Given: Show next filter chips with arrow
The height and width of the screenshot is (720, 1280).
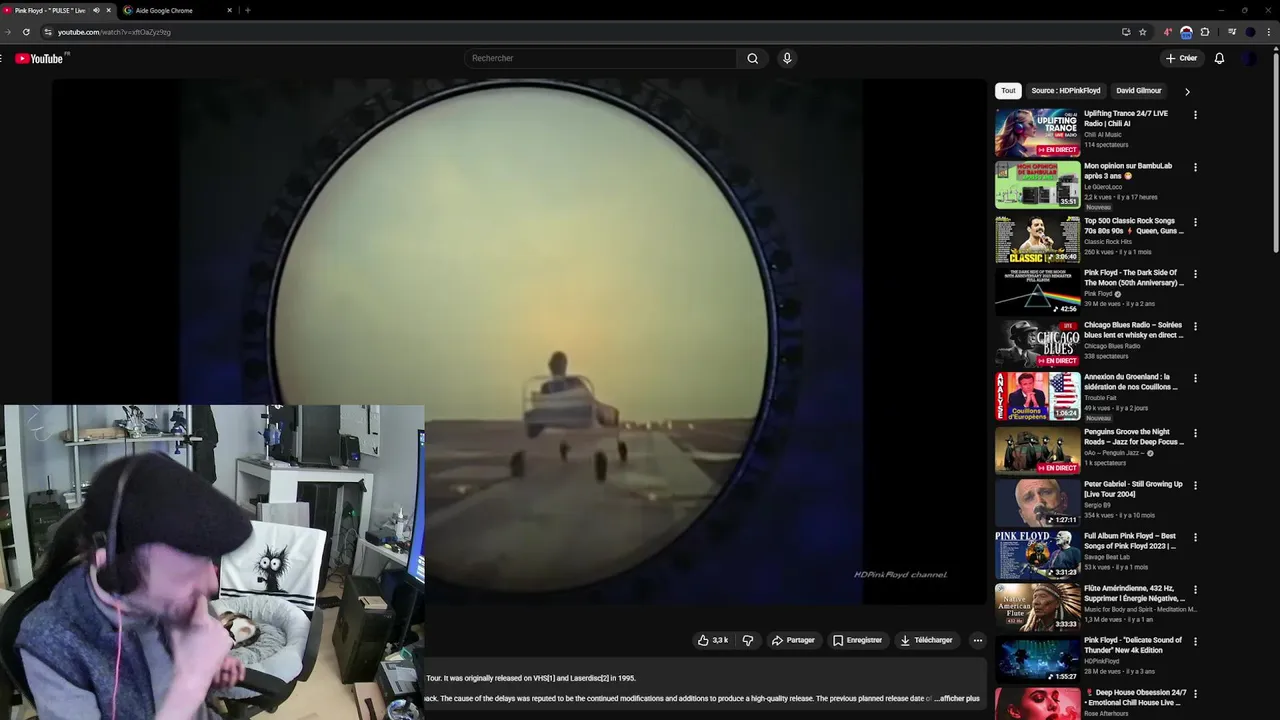Looking at the screenshot, I should pyautogui.click(x=1187, y=91).
